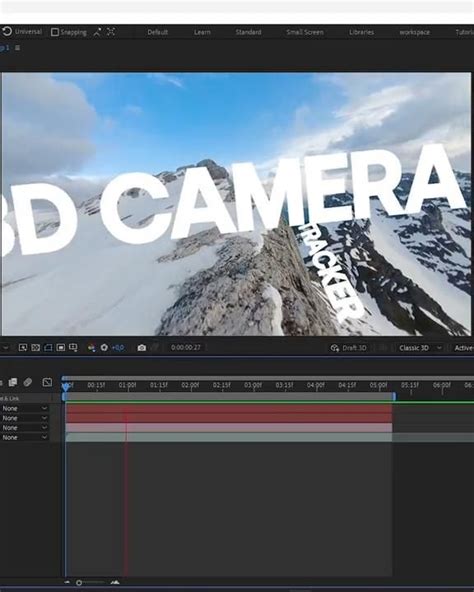Screen dimensions: 474x592
Task: Open the Active camera view dropdown
Action: (463, 348)
